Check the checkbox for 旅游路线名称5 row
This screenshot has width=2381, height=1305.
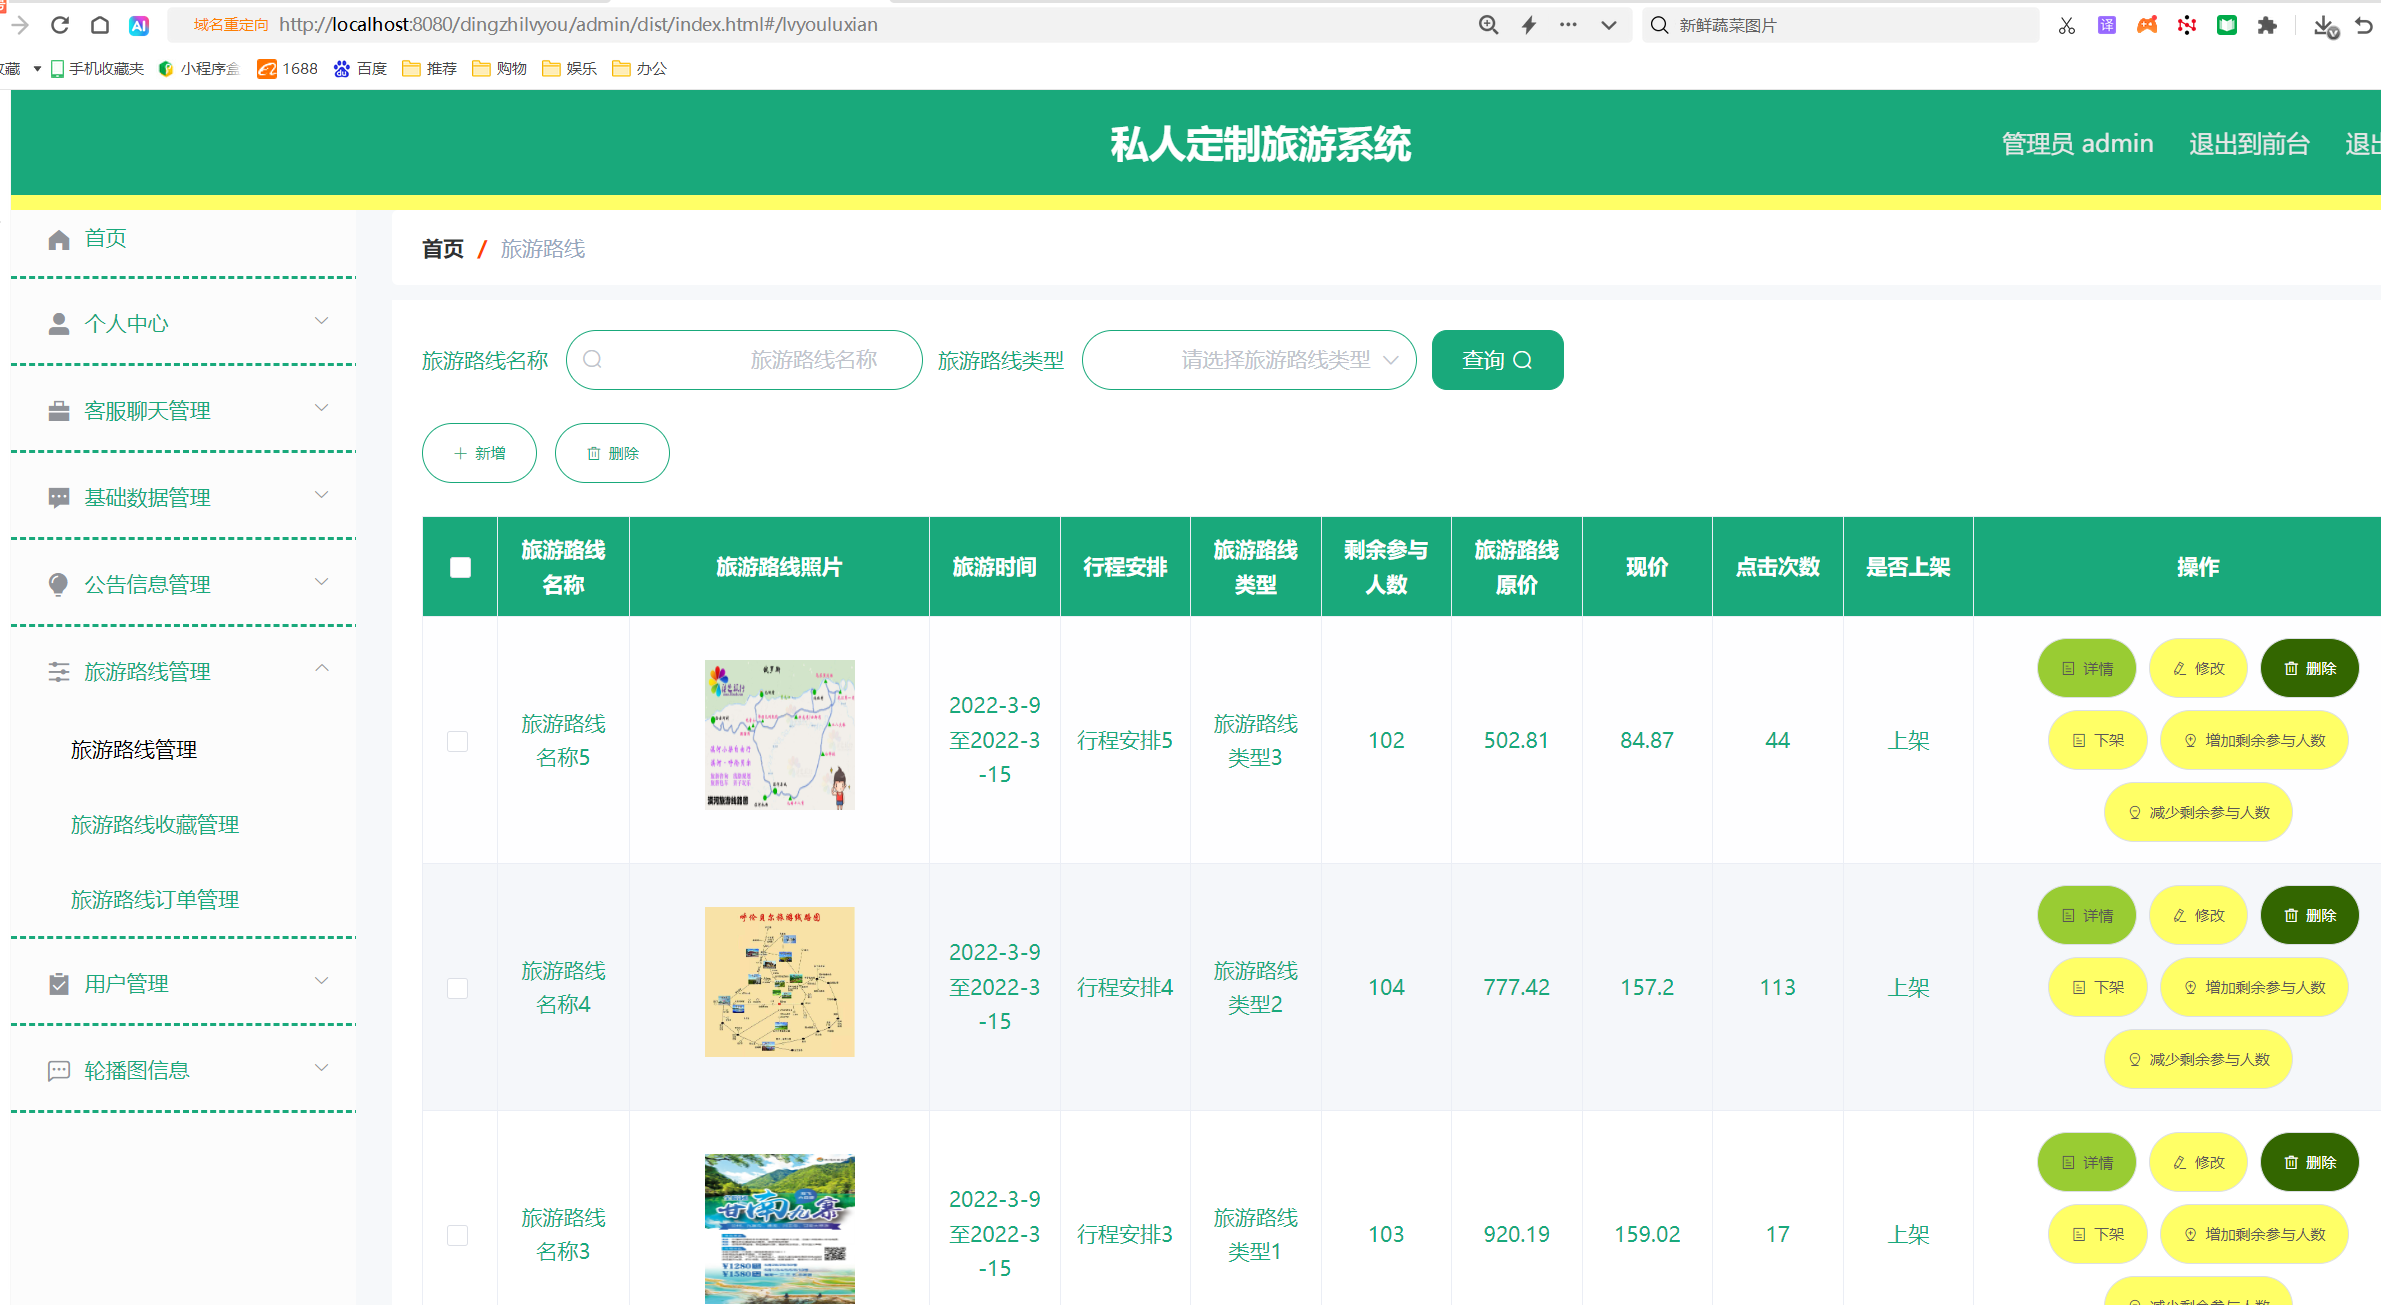point(457,741)
